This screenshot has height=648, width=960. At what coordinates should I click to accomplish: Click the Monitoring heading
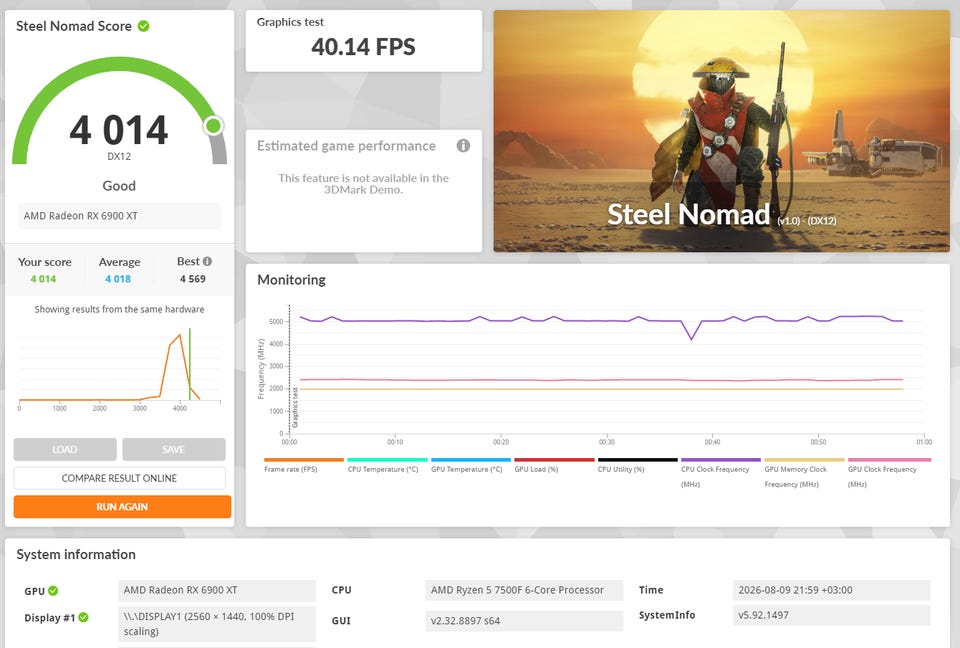[x=291, y=280]
